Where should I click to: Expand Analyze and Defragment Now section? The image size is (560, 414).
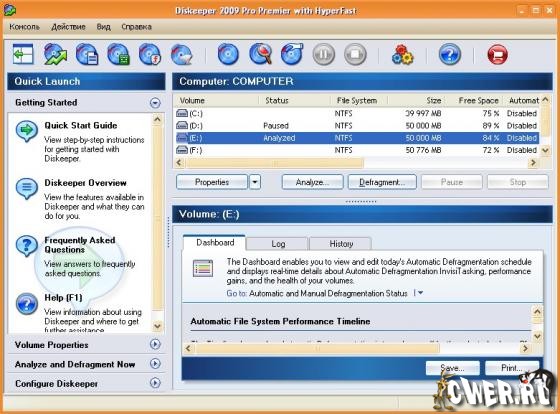point(155,364)
